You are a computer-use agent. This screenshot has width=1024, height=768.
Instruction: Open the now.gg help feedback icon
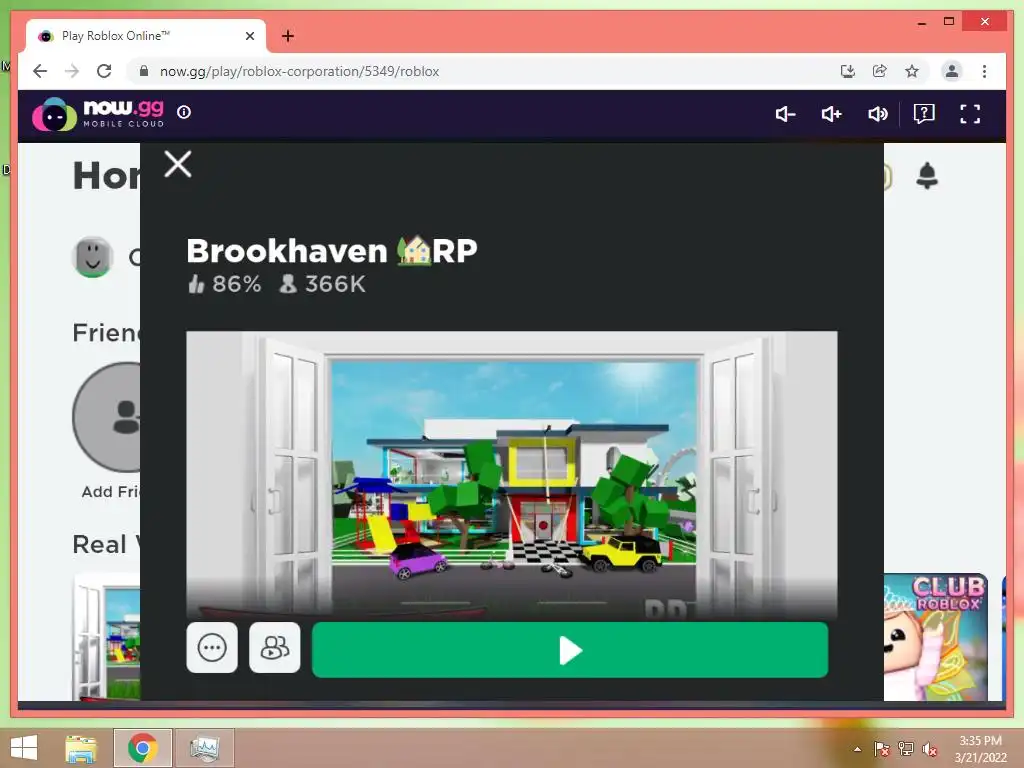(x=924, y=114)
